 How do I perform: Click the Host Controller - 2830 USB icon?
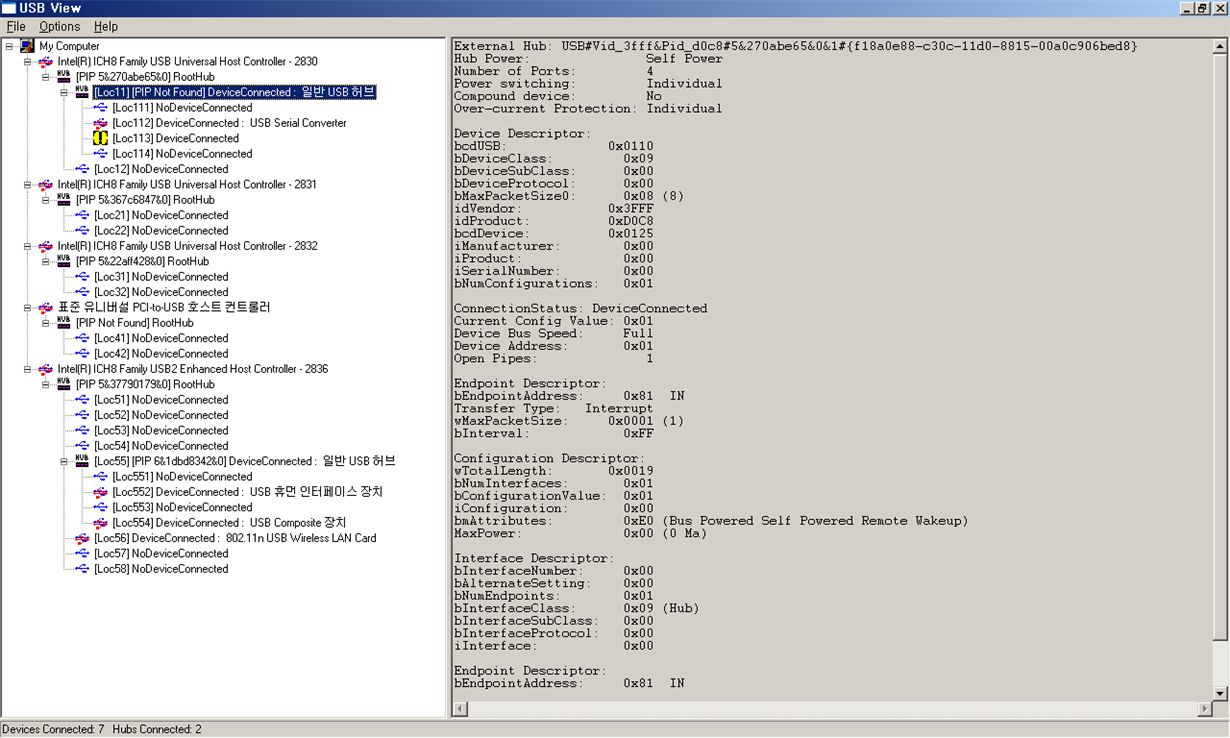pyautogui.click(x=45, y=62)
